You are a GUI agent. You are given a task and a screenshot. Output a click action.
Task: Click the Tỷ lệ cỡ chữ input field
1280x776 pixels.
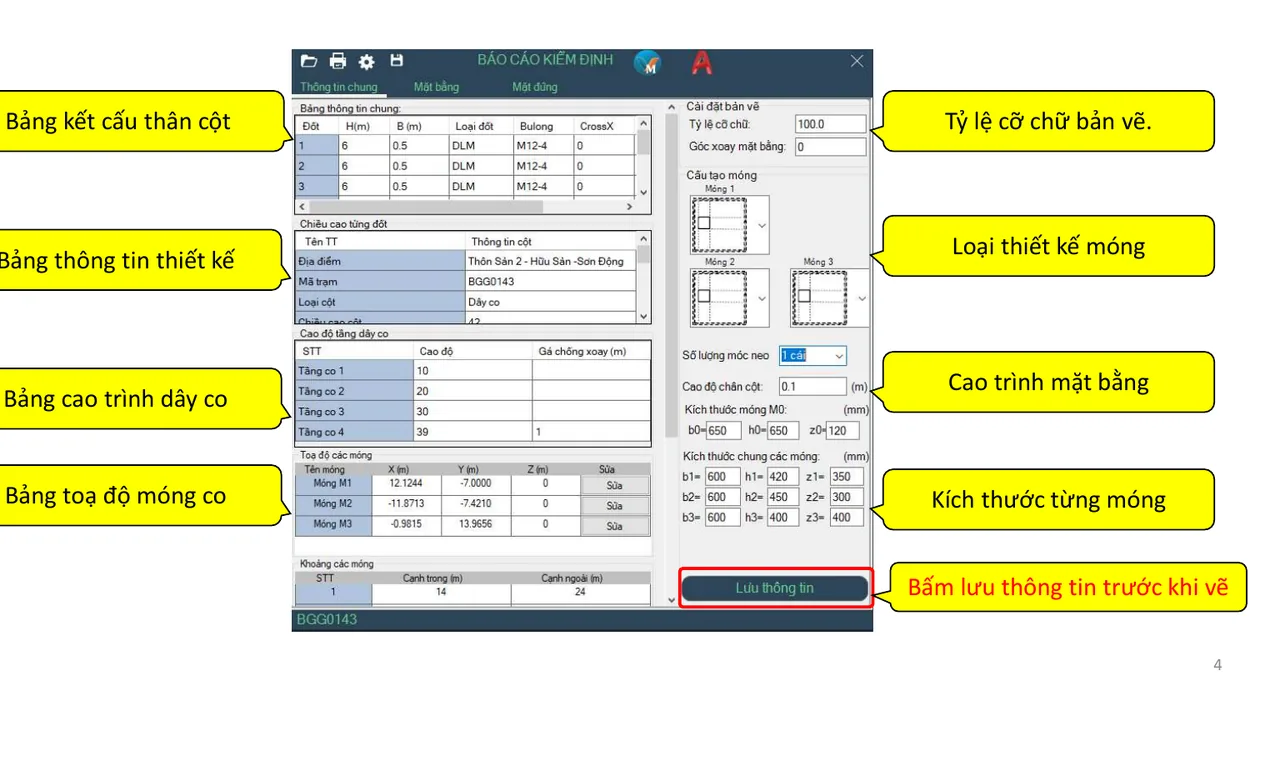pyautogui.click(x=830, y=124)
